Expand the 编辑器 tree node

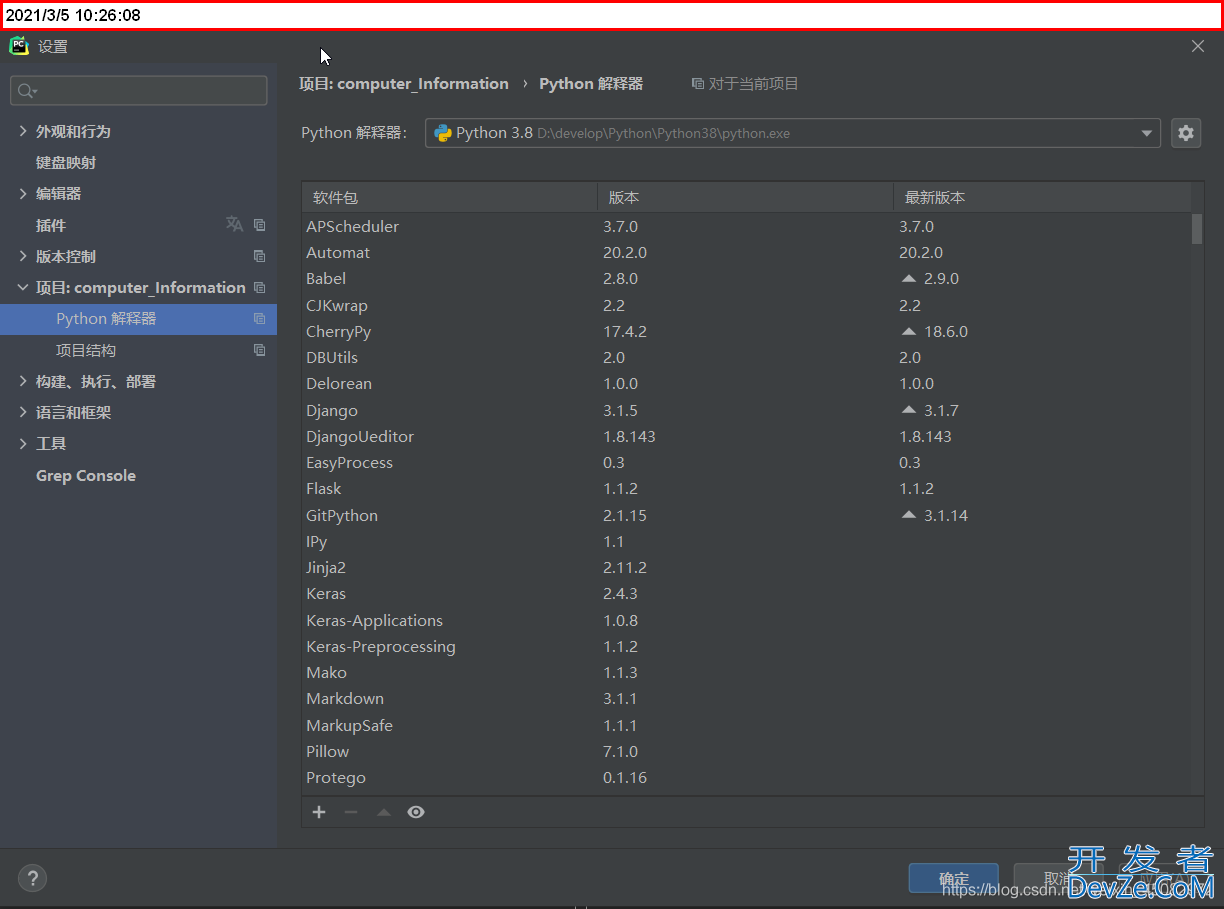tap(23, 193)
